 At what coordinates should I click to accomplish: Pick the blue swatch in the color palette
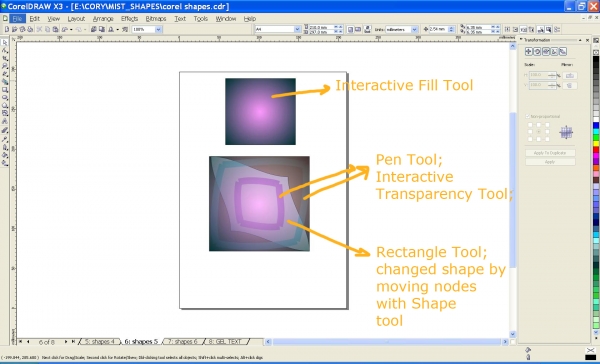(596, 125)
